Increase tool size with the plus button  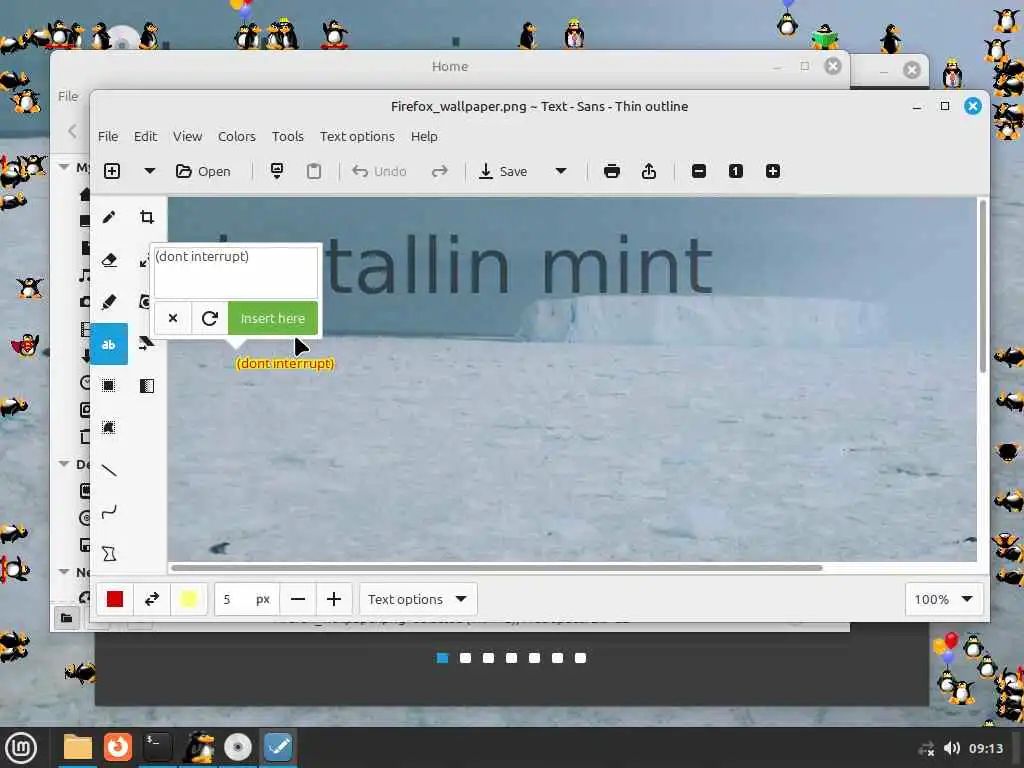(x=334, y=599)
